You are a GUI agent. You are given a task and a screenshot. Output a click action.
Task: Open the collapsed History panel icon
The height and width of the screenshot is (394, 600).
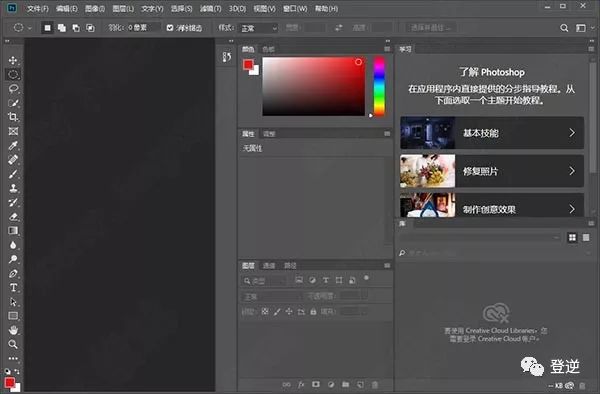click(227, 57)
